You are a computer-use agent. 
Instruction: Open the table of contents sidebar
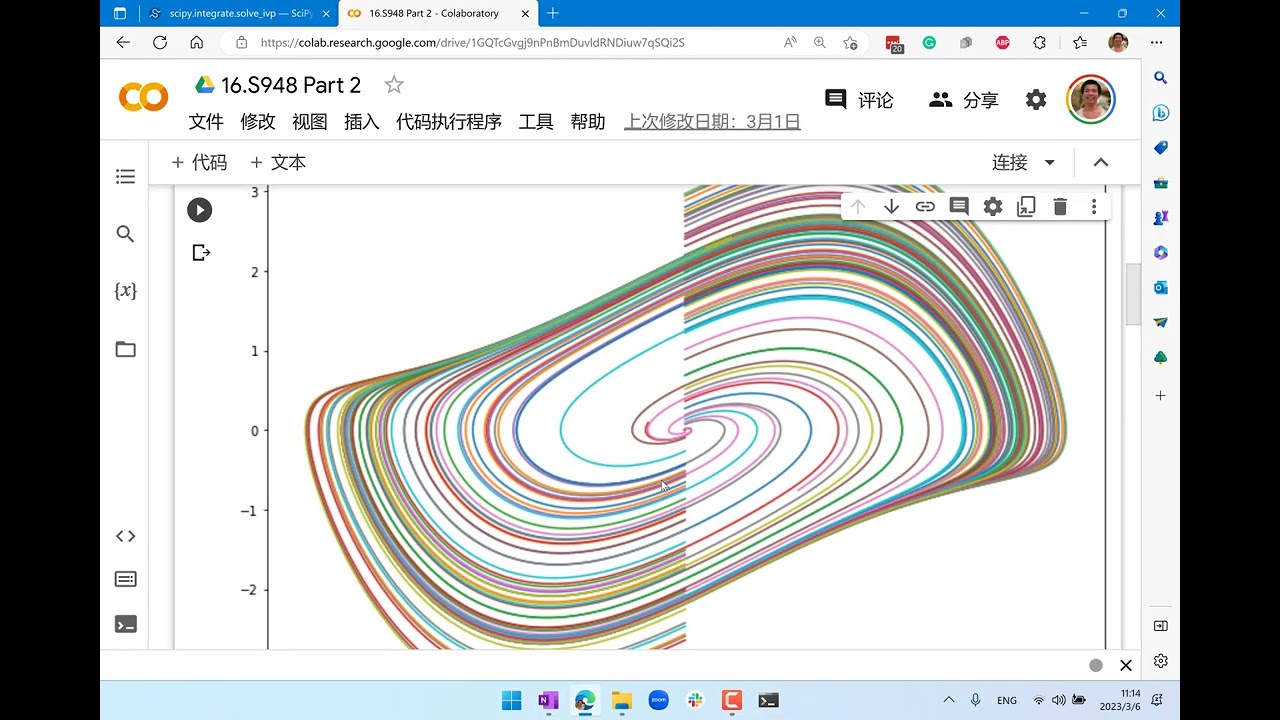click(x=125, y=176)
